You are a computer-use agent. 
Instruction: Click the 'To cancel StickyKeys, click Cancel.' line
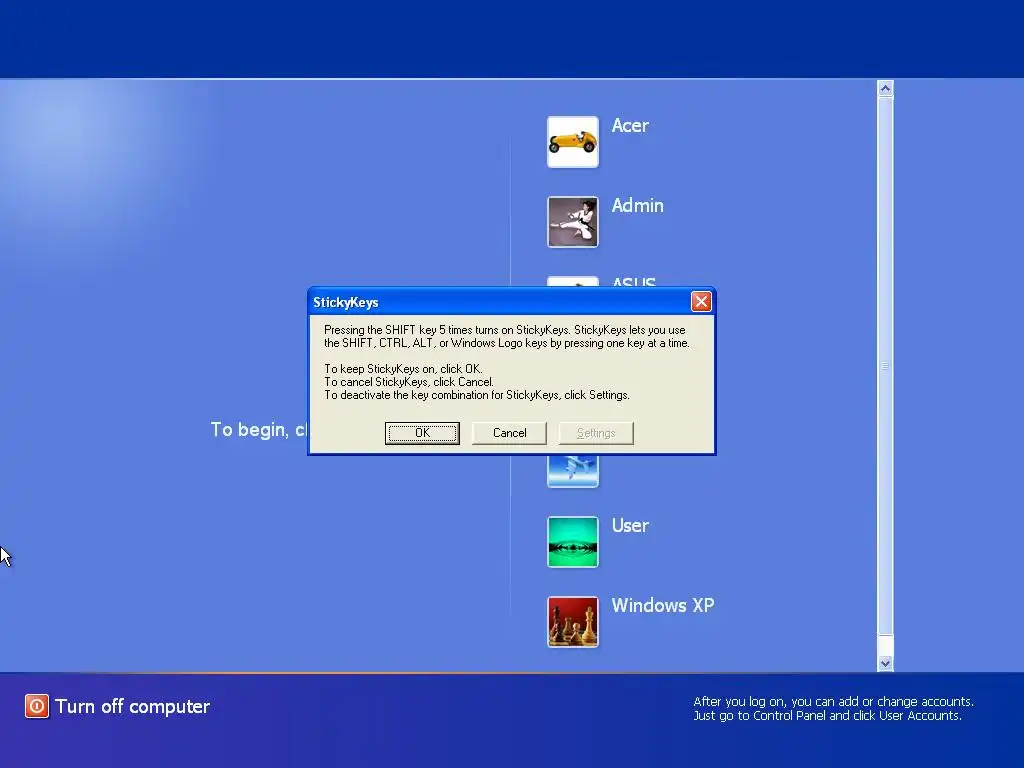pyautogui.click(x=409, y=382)
